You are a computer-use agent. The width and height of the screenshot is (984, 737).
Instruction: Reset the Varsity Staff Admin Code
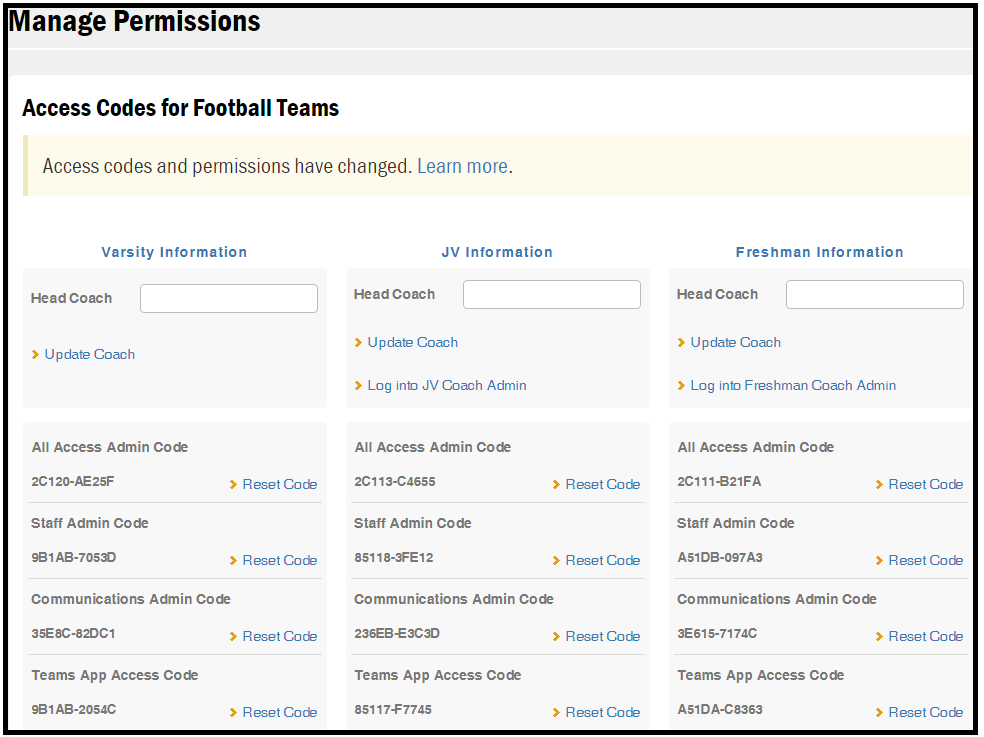(279, 560)
